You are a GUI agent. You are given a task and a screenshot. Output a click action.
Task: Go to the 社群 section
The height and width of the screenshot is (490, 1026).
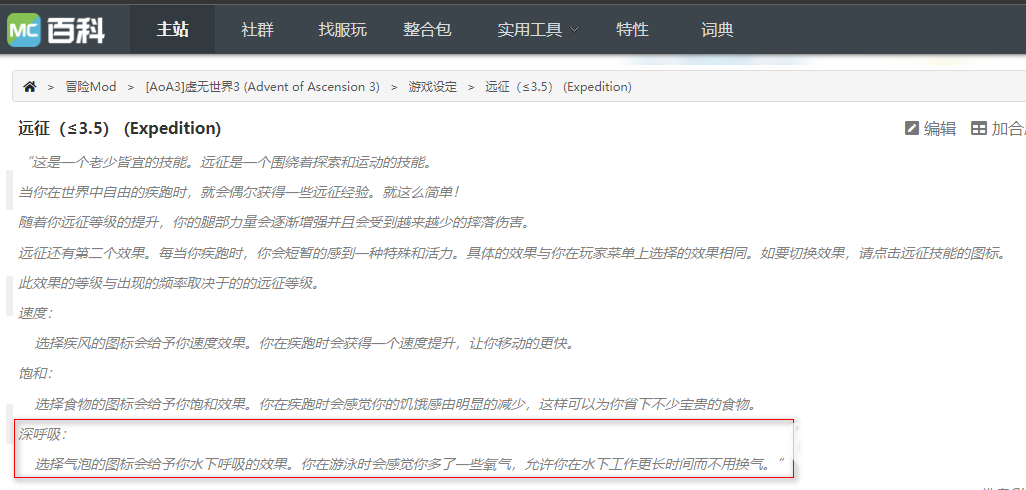(257, 29)
